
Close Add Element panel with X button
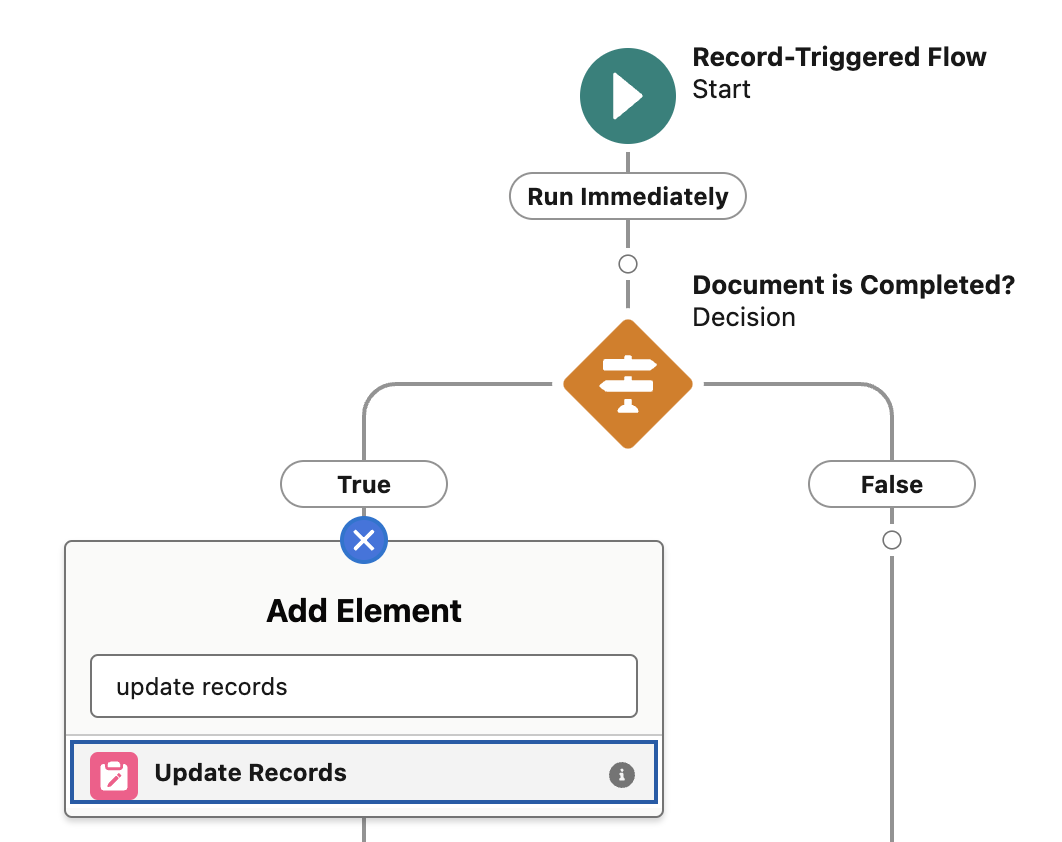pos(364,540)
